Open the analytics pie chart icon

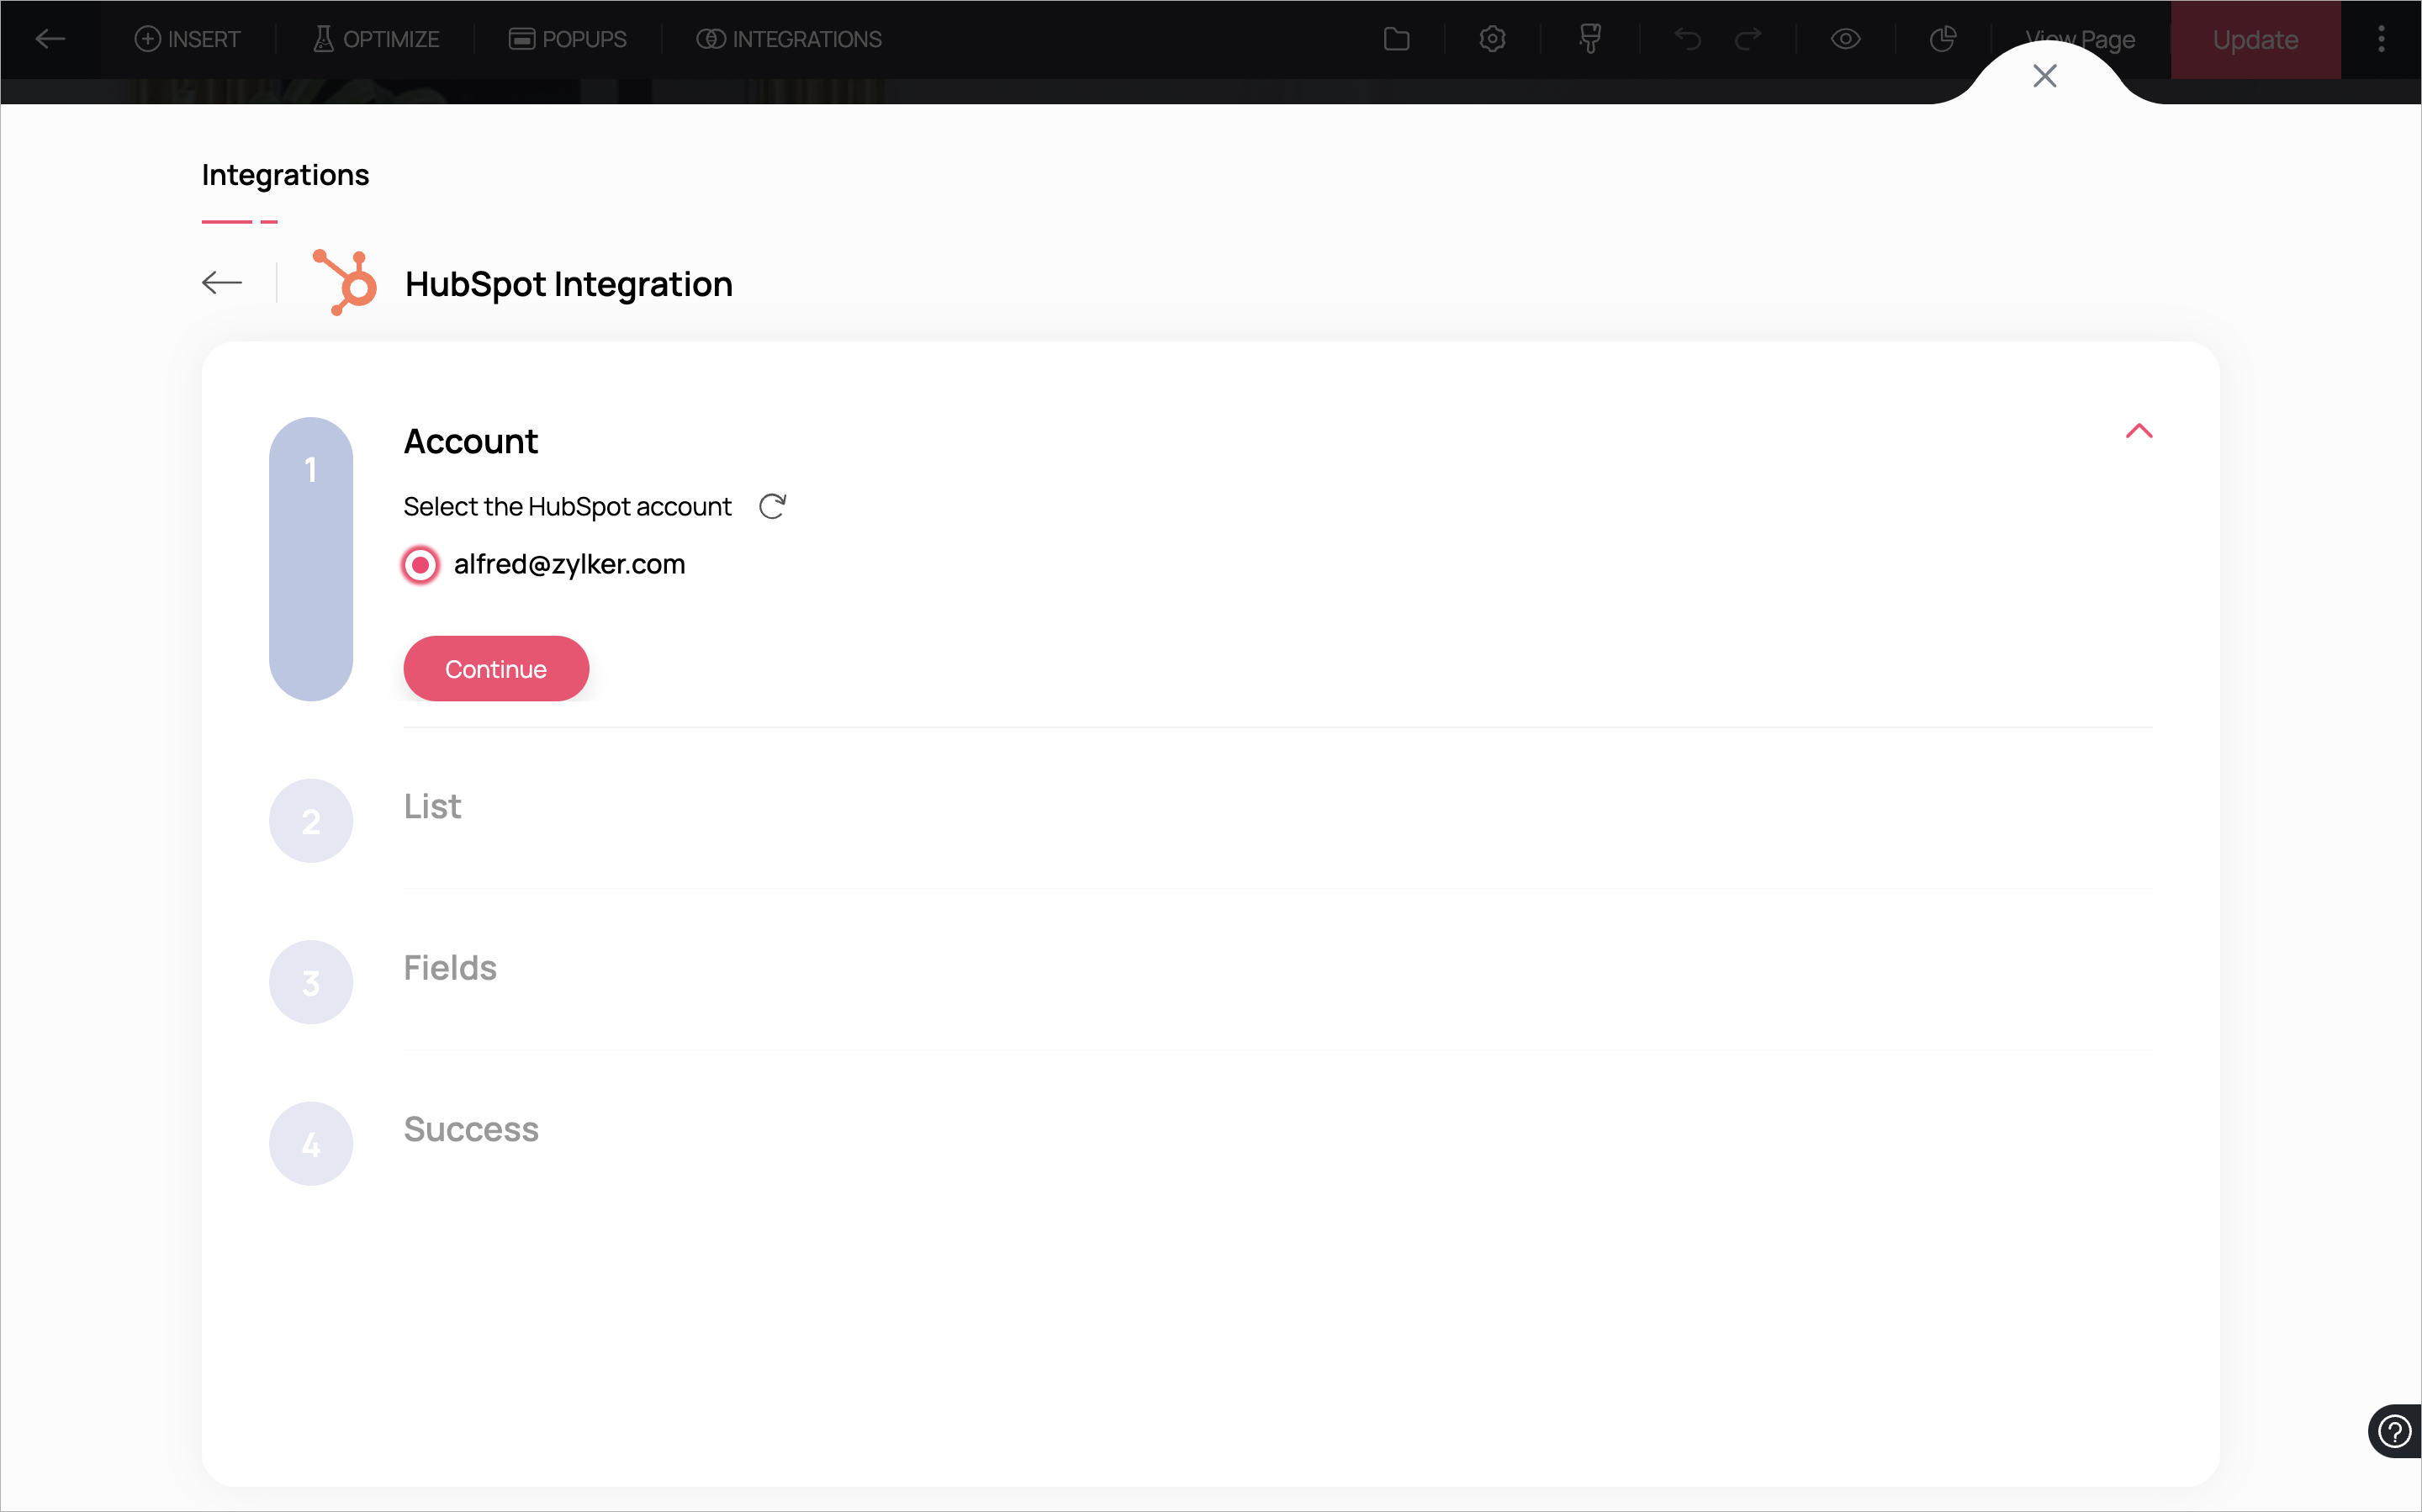[x=1942, y=39]
